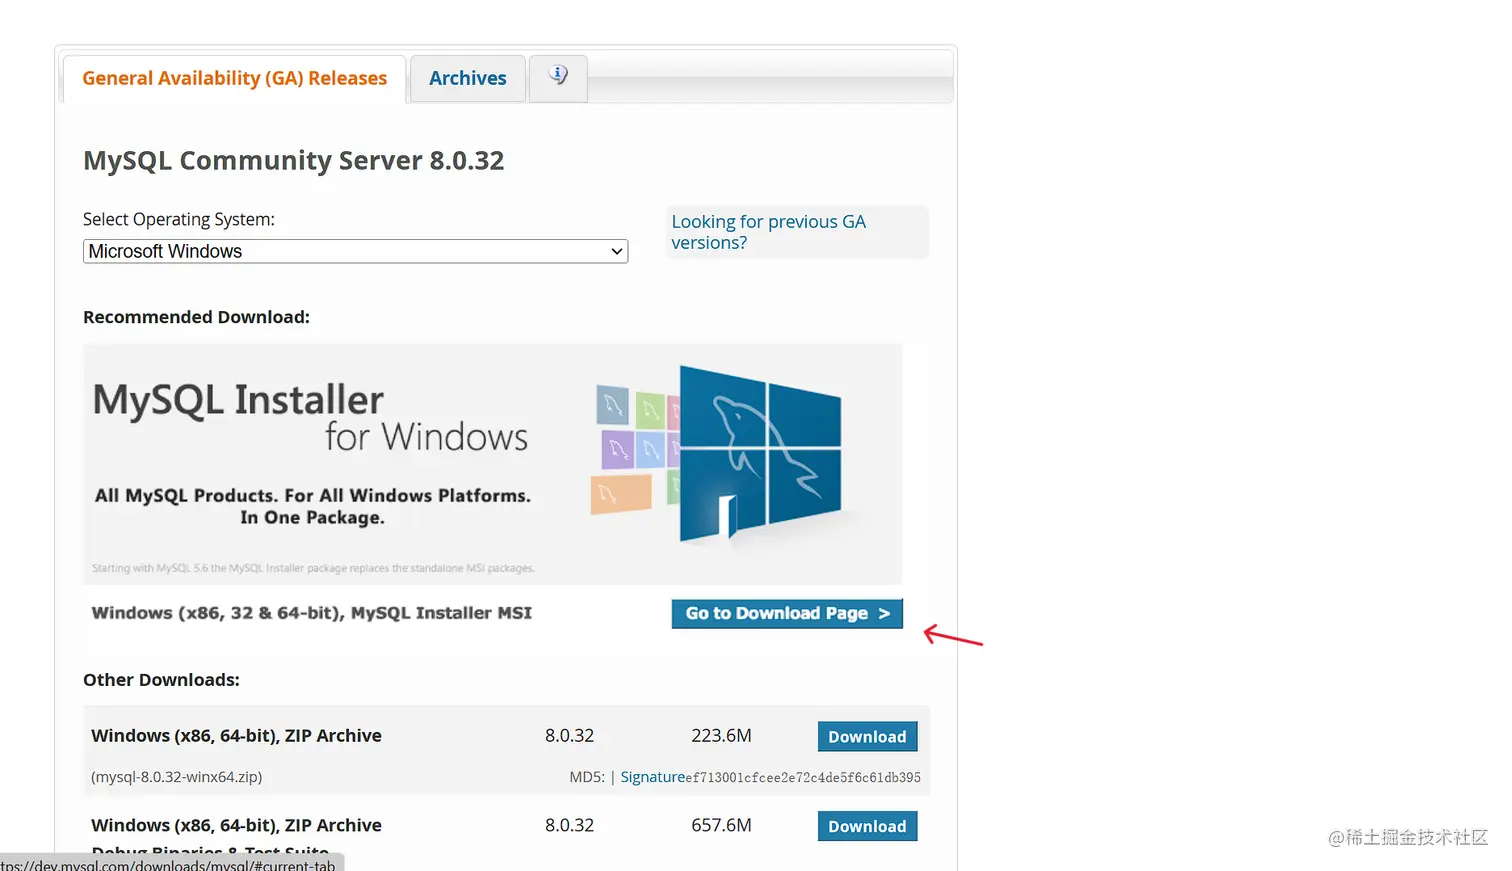Select the '(mysql-8.0.32-winx64.zip)' file name
1512x871 pixels.
pyautogui.click(x=177, y=777)
